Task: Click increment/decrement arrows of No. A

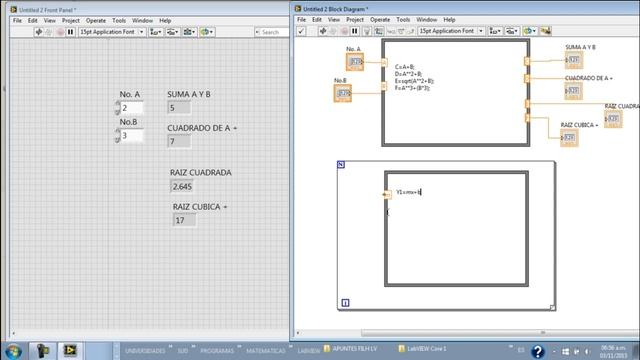Action: tap(118, 108)
